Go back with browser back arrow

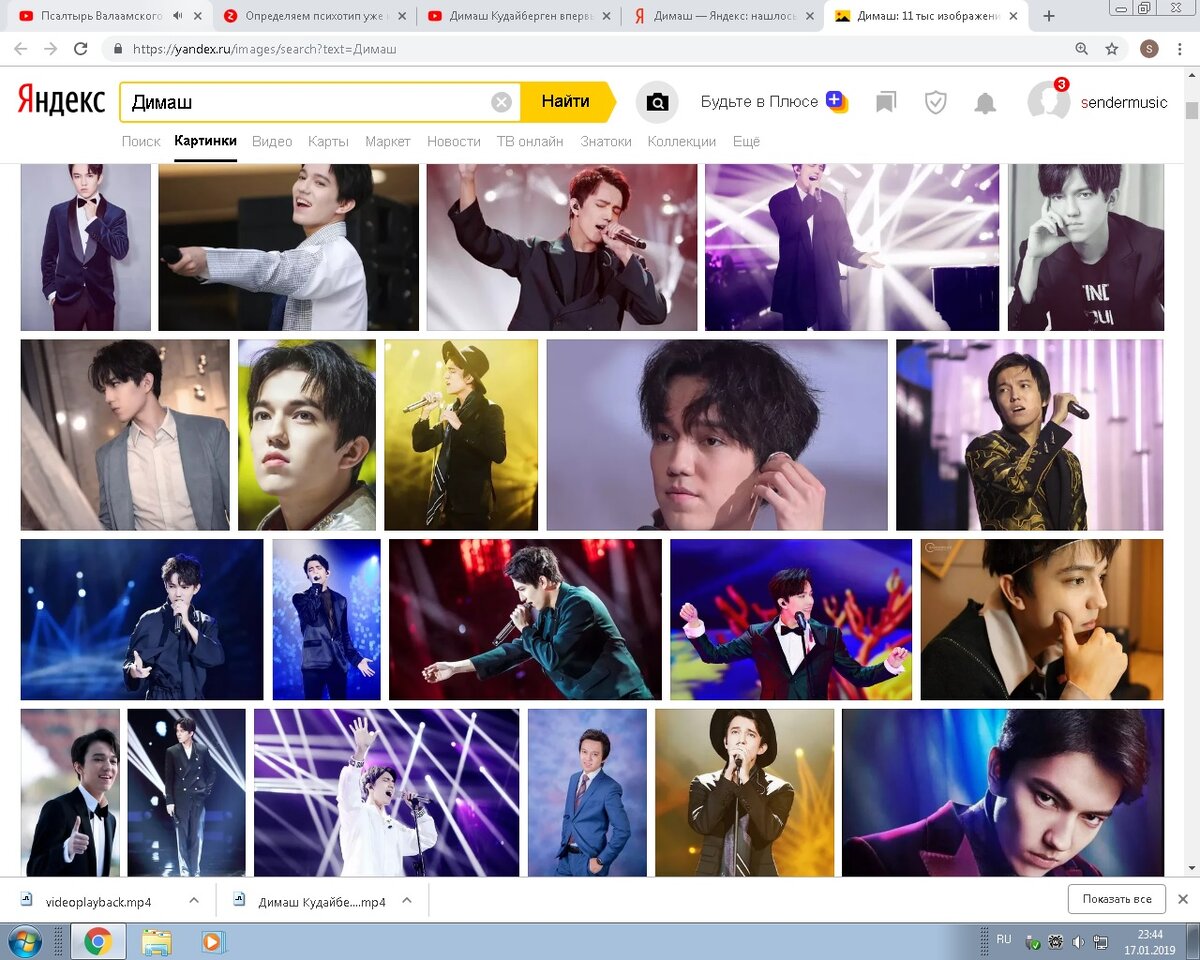21,48
